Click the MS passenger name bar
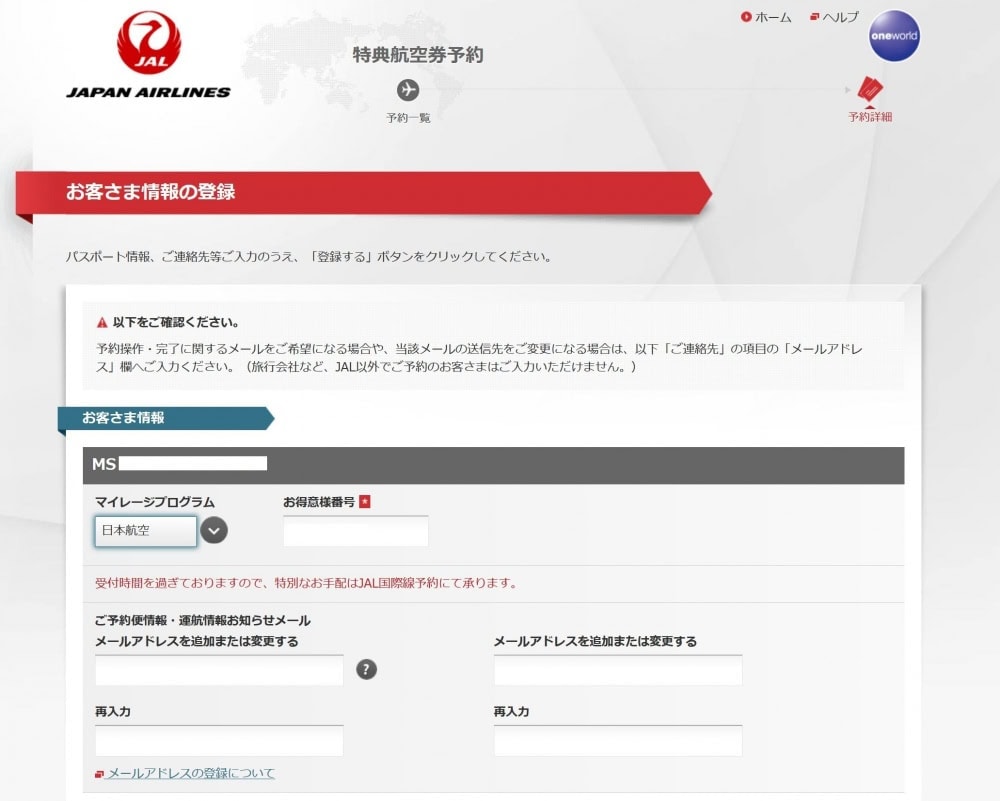Screen dimensions: 1000x801 pyautogui.click(x=494, y=465)
